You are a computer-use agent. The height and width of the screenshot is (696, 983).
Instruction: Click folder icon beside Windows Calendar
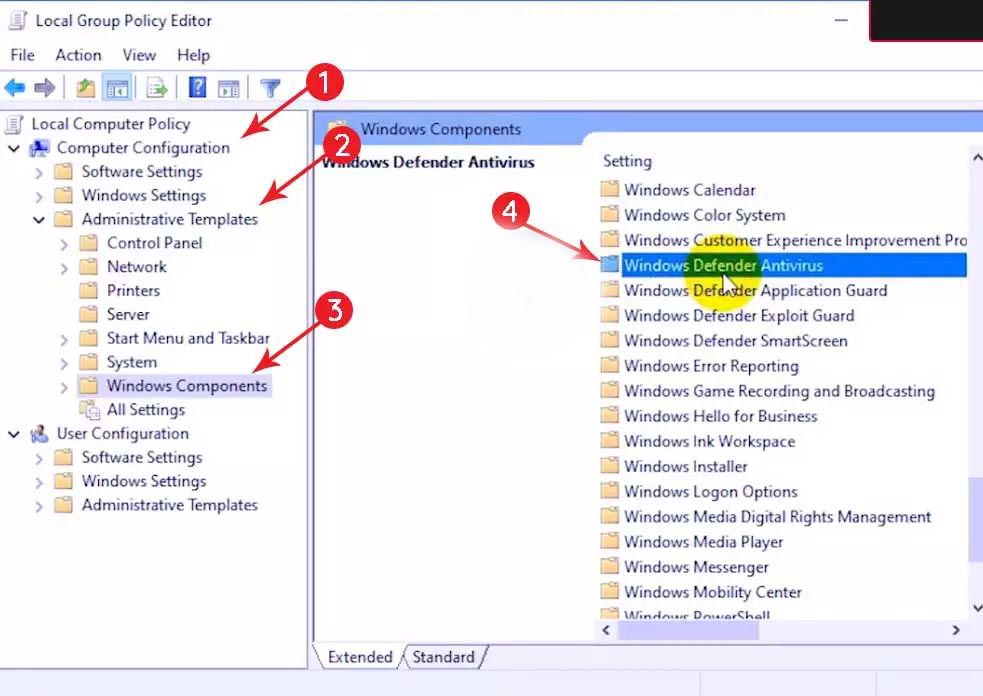click(609, 189)
